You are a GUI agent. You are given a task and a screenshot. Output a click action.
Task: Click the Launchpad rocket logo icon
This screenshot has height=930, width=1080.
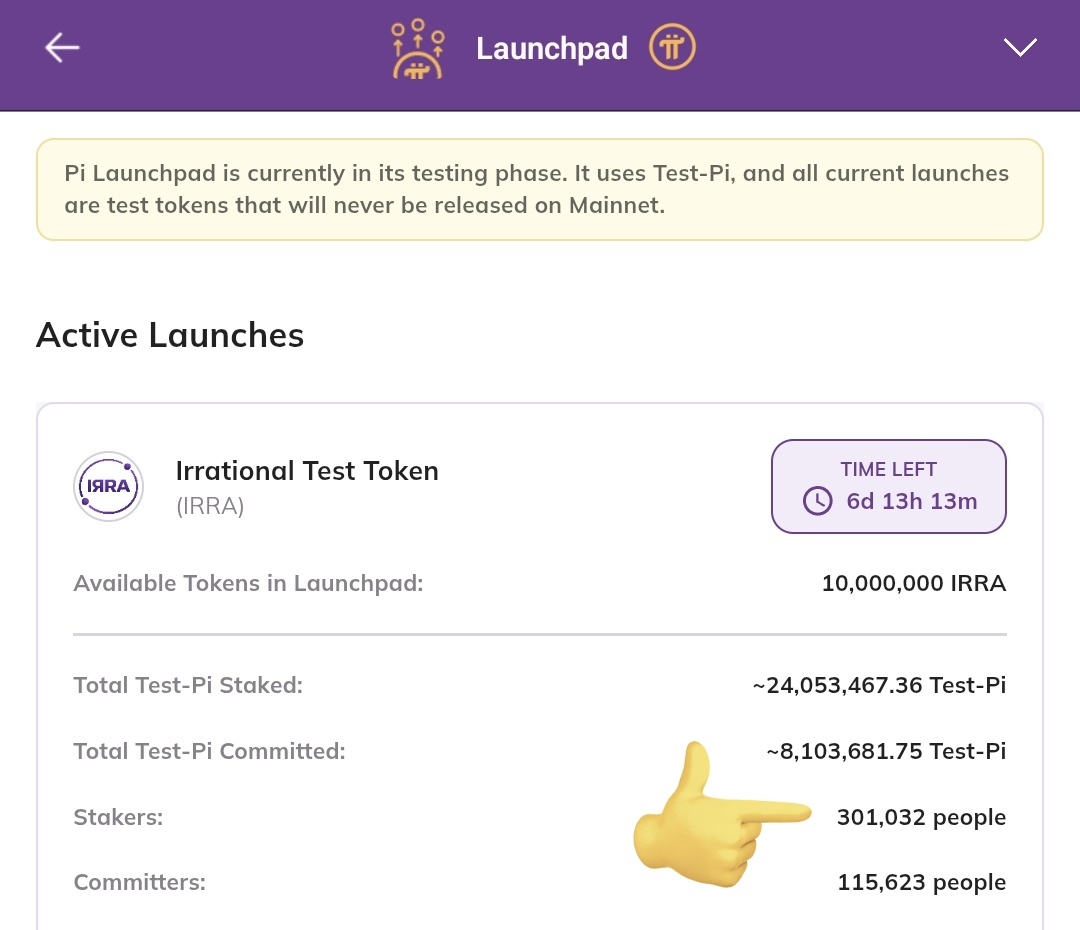(417, 49)
